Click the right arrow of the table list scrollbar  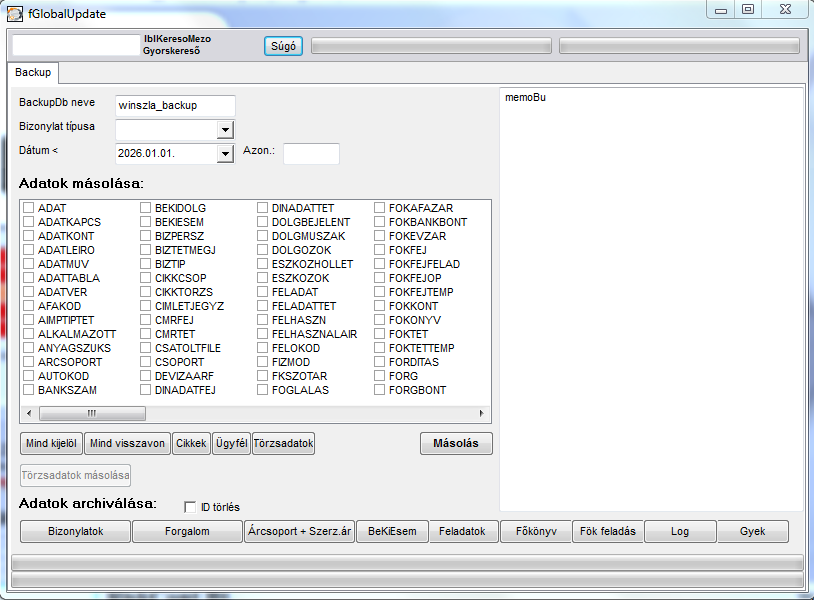(482, 413)
